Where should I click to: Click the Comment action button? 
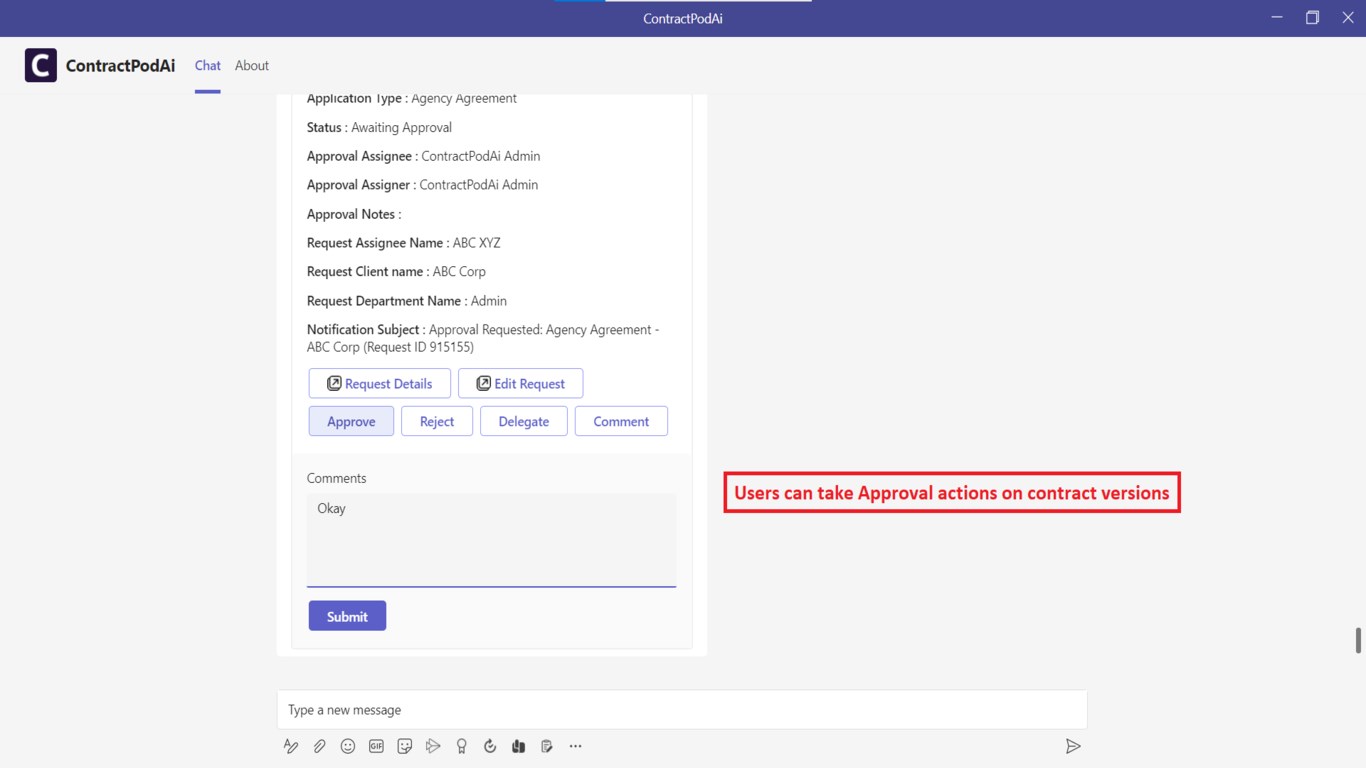click(621, 421)
